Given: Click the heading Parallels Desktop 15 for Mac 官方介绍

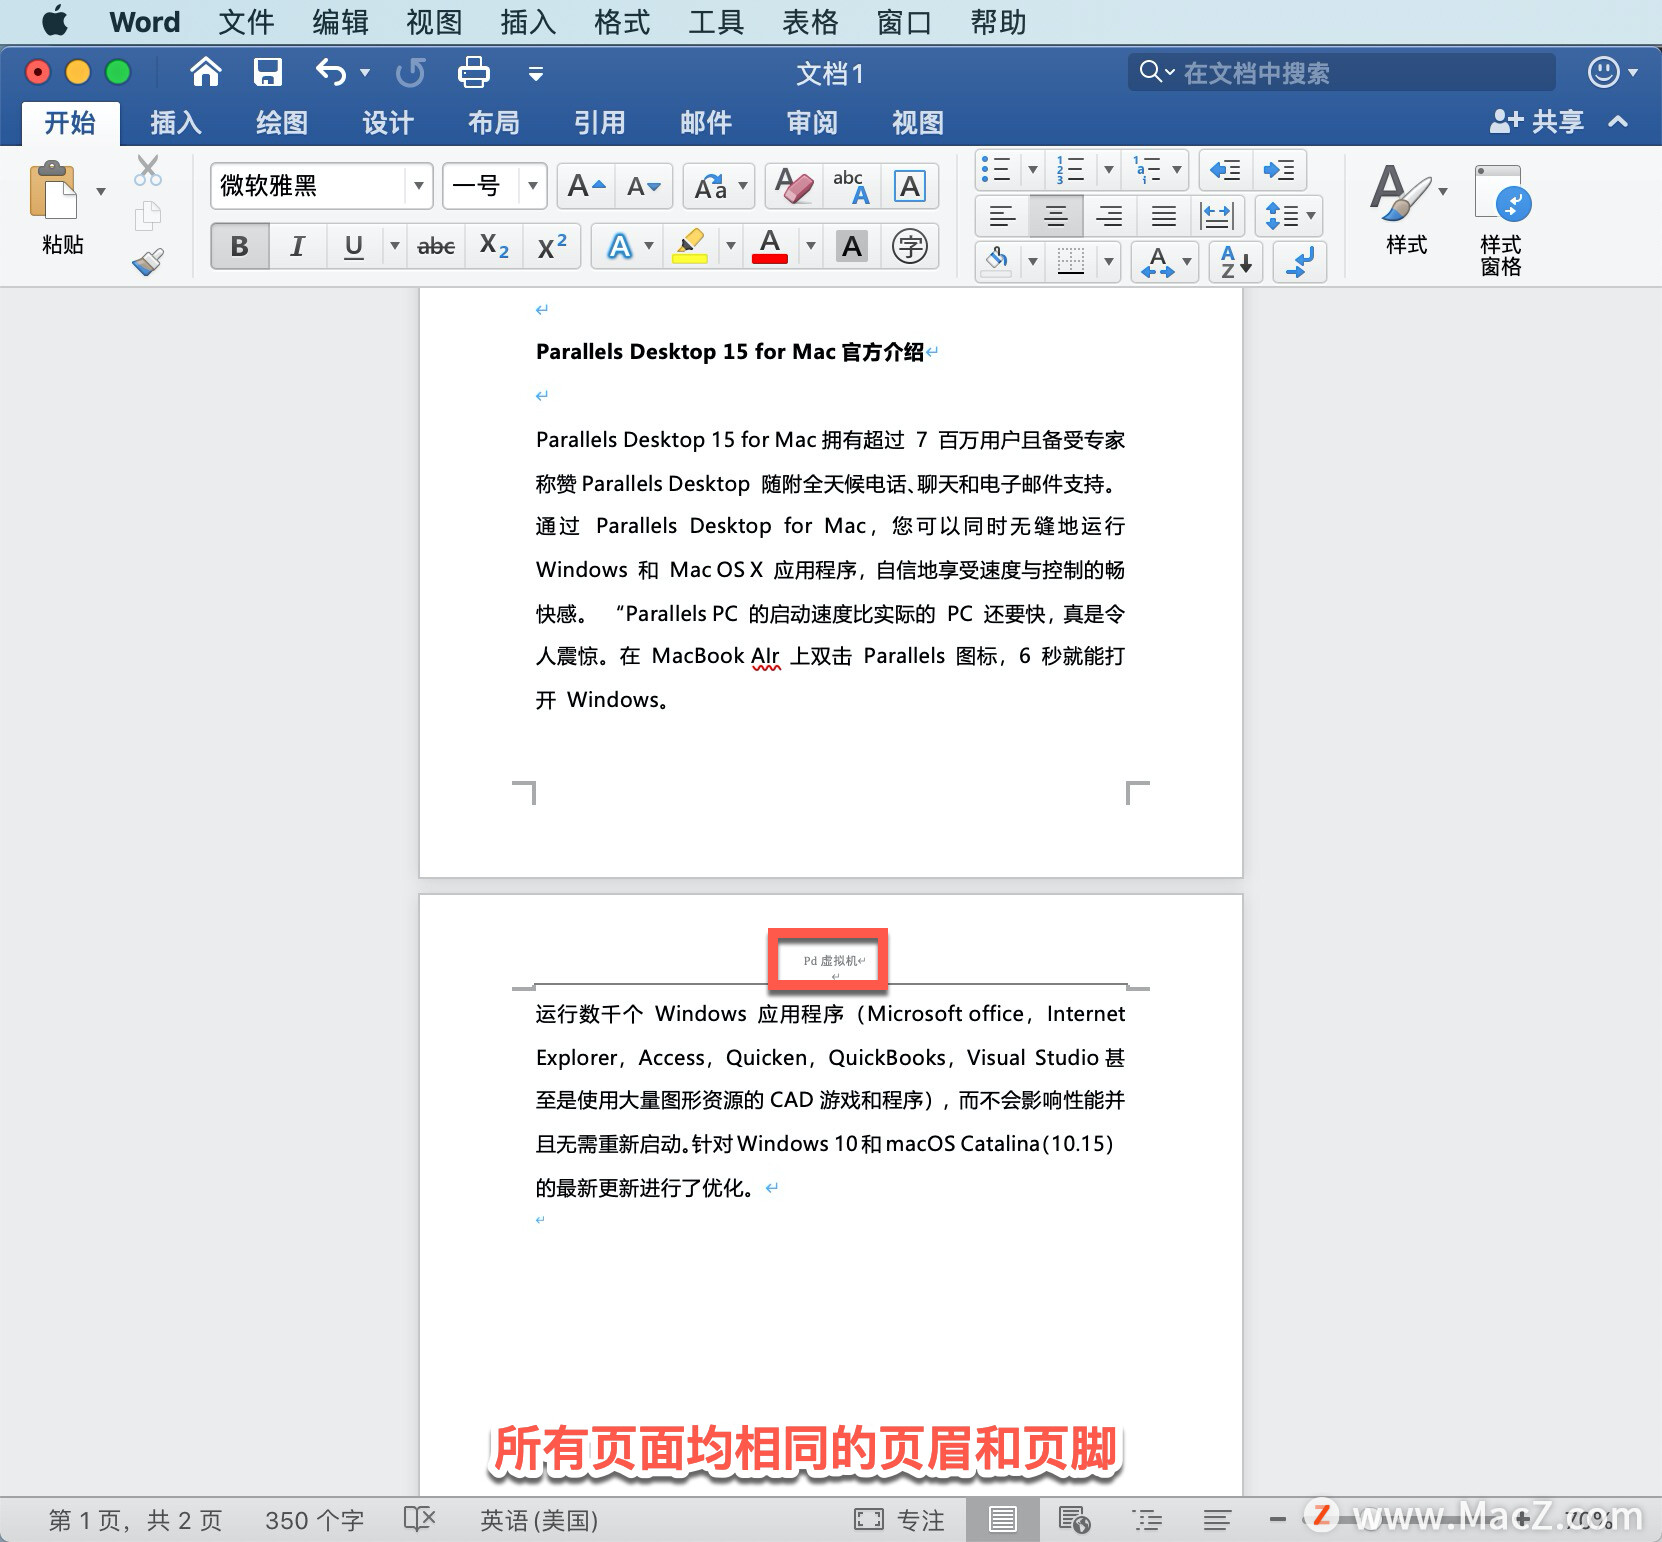Looking at the screenshot, I should click(730, 352).
